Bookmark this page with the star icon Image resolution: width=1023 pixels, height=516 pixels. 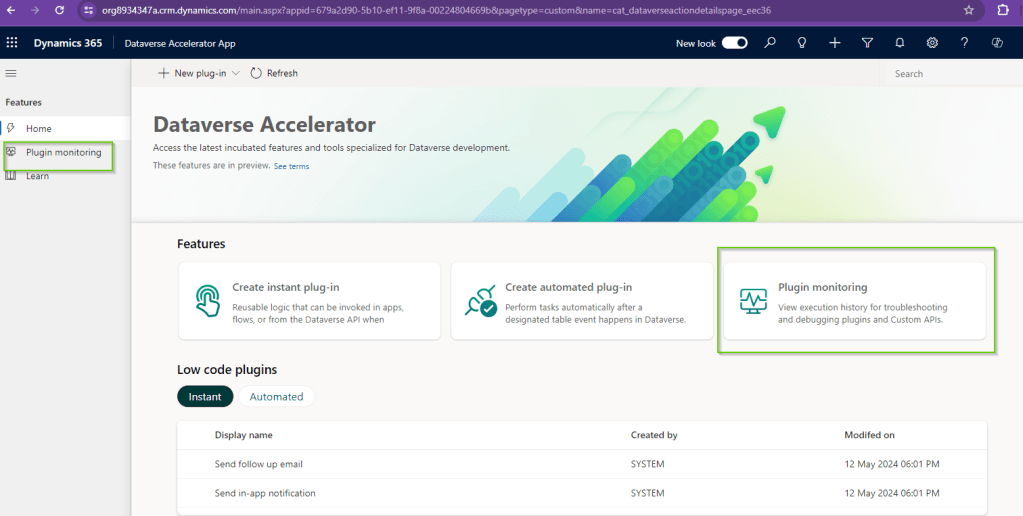coord(968,10)
